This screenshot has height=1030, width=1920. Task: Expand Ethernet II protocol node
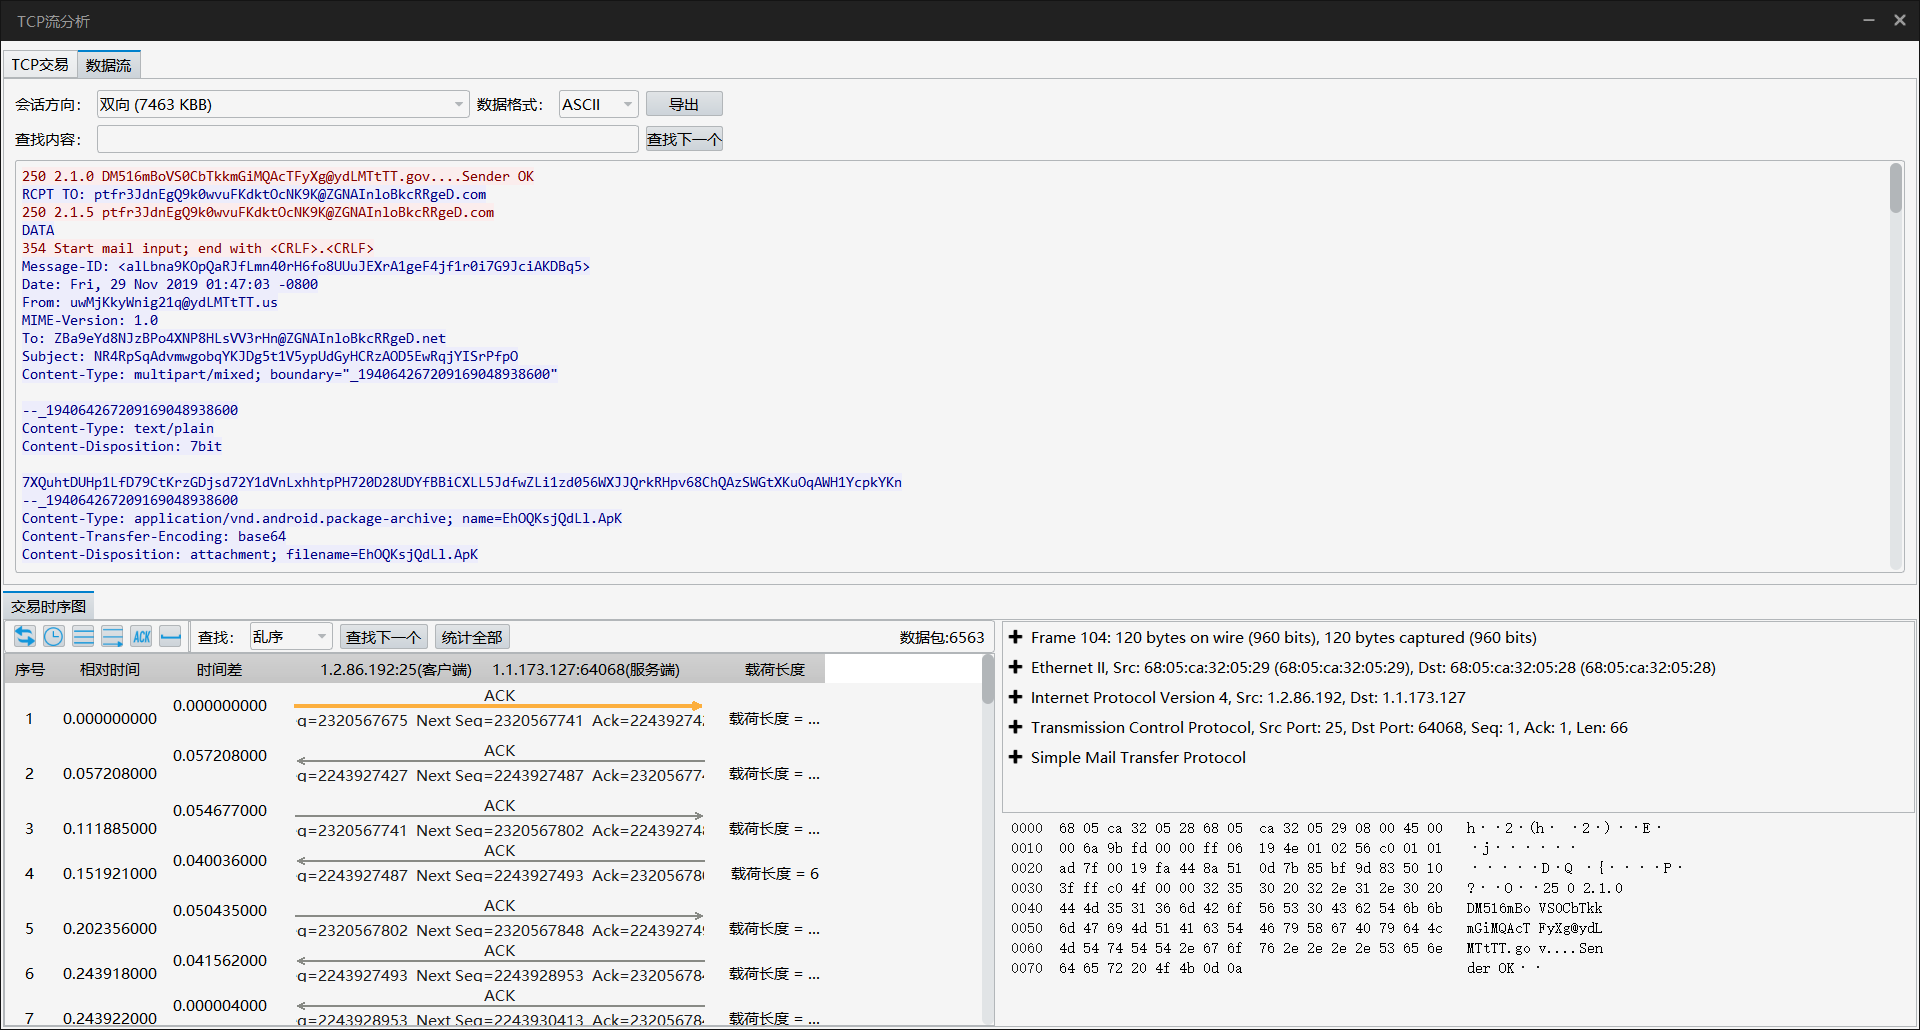[1015, 667]
